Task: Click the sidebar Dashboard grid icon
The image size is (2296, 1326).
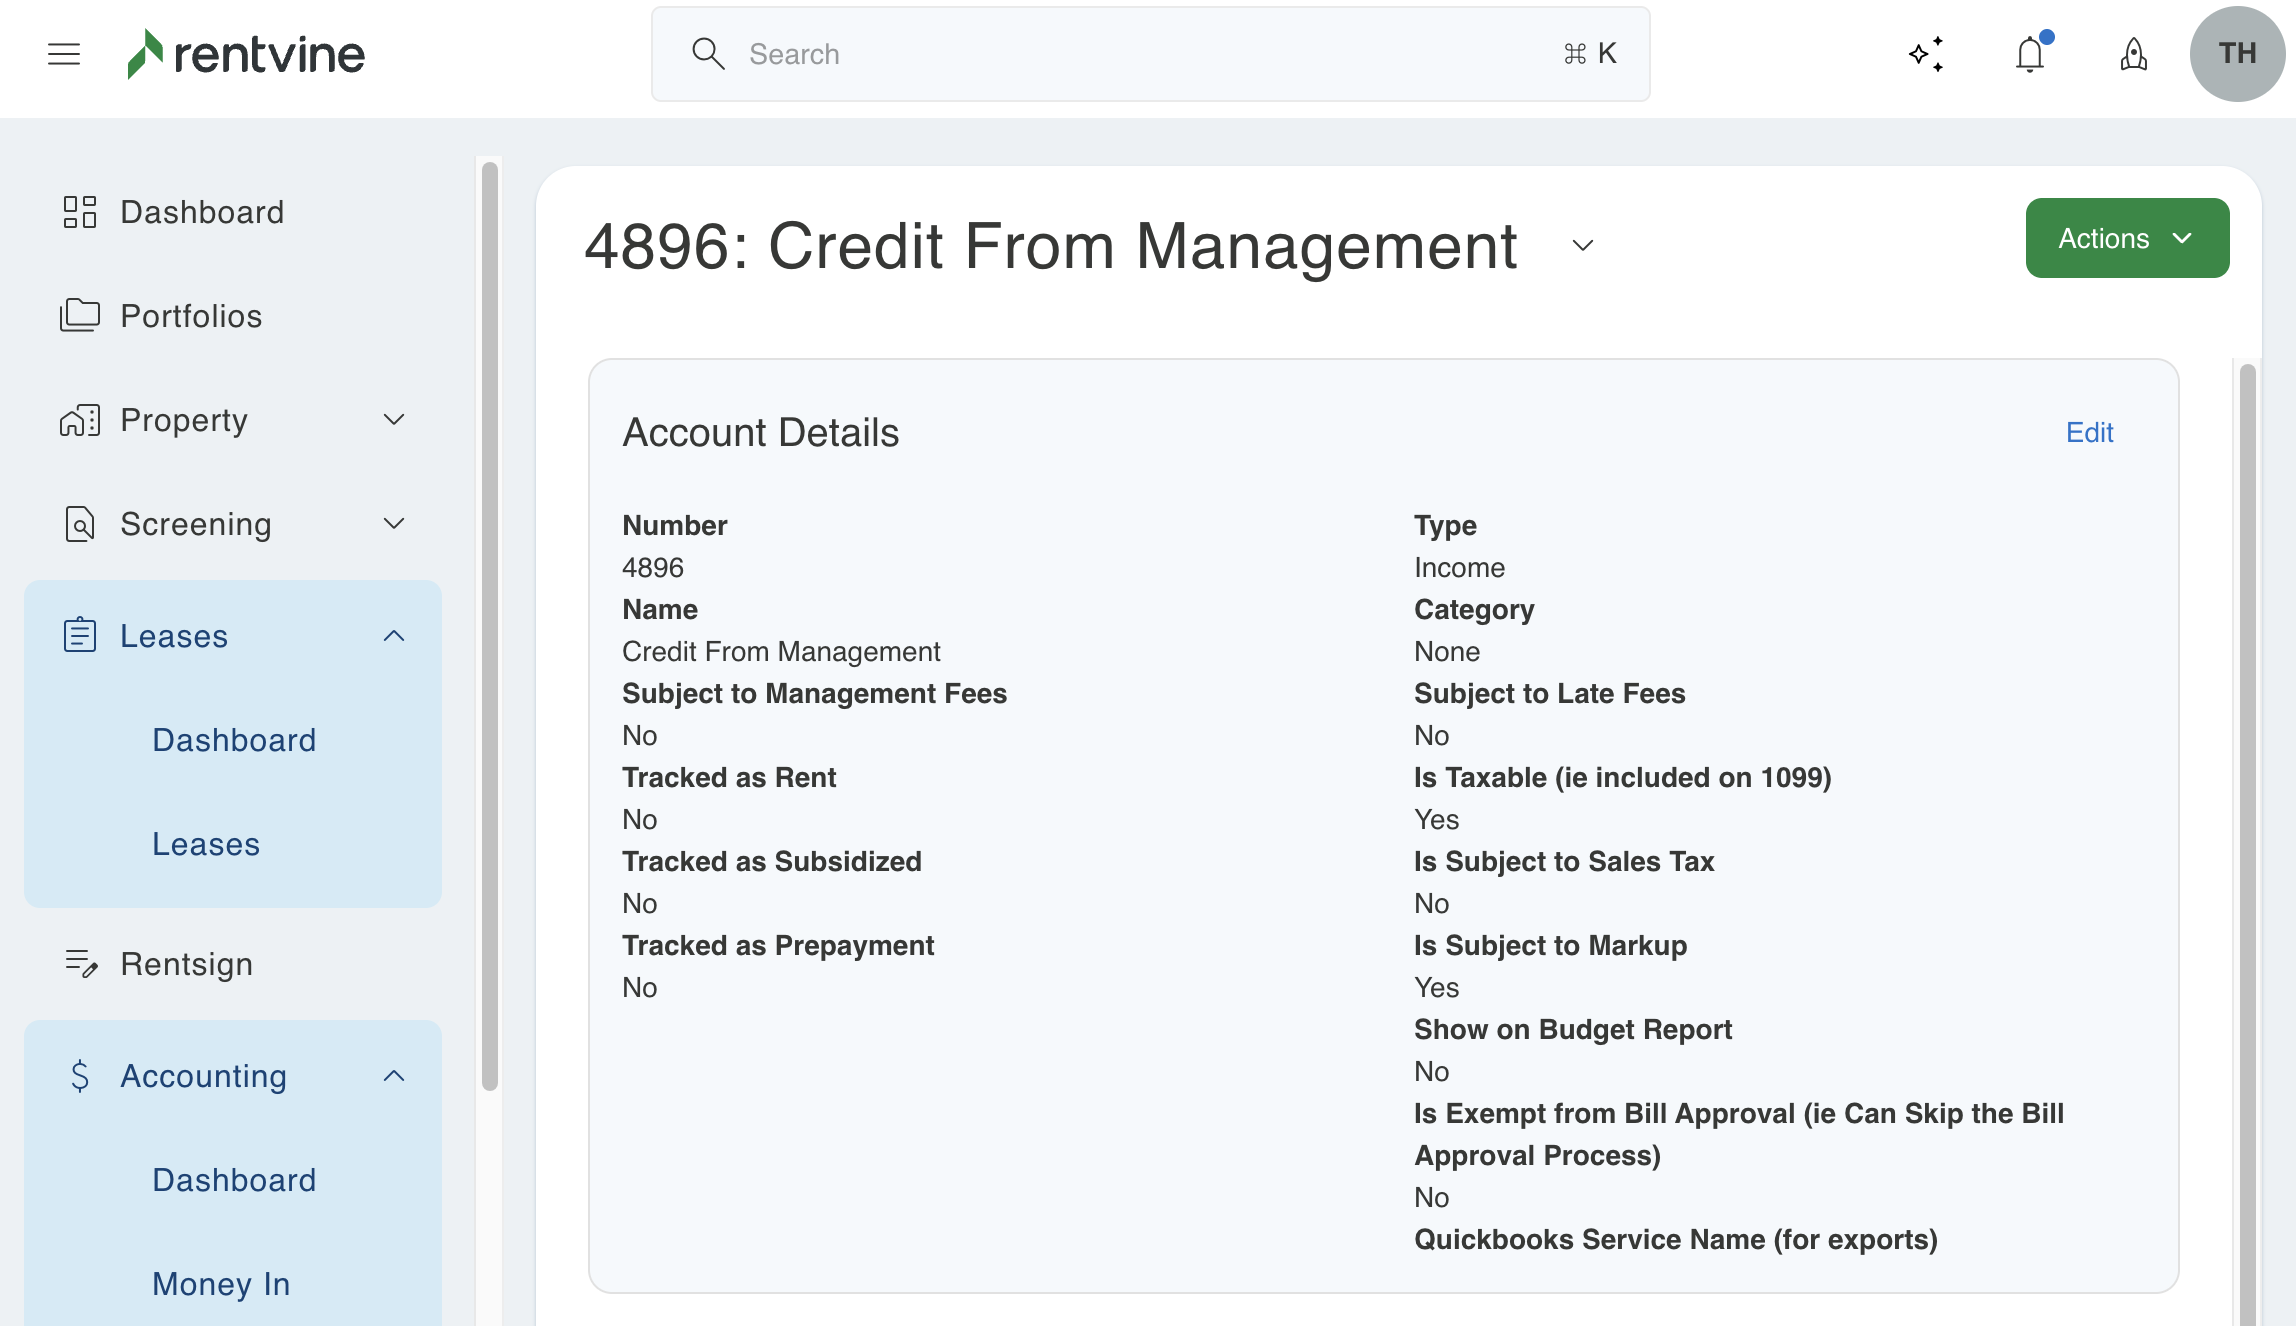Action: (80, 212)
